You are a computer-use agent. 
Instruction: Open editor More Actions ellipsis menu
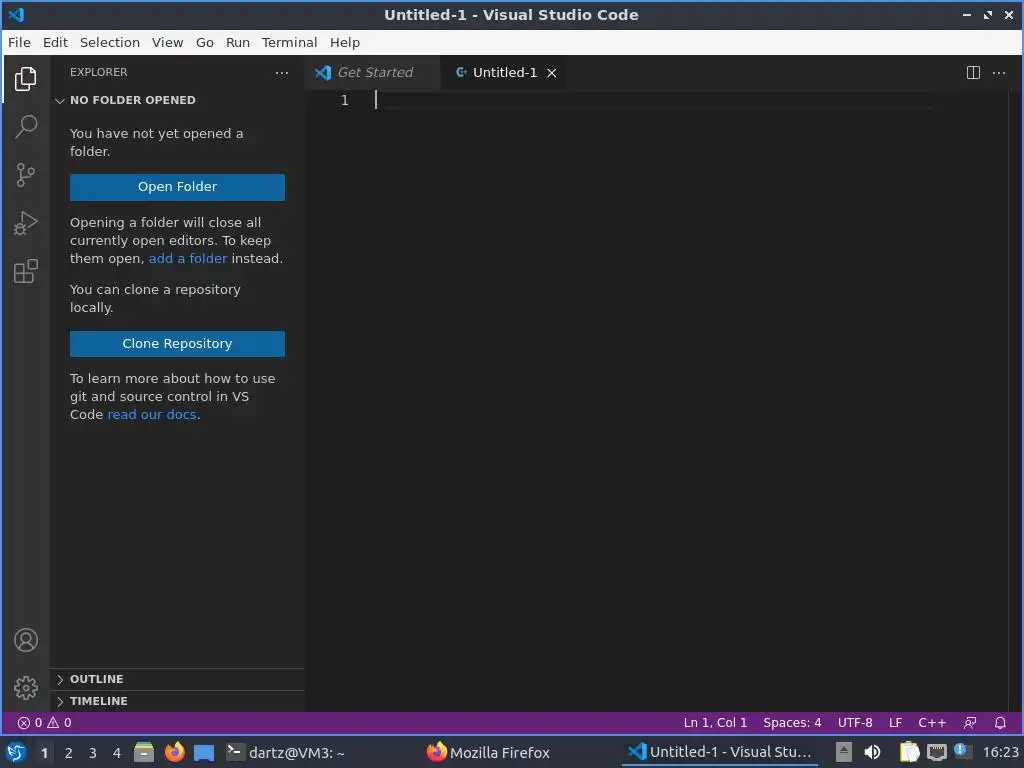coord(999,72)
